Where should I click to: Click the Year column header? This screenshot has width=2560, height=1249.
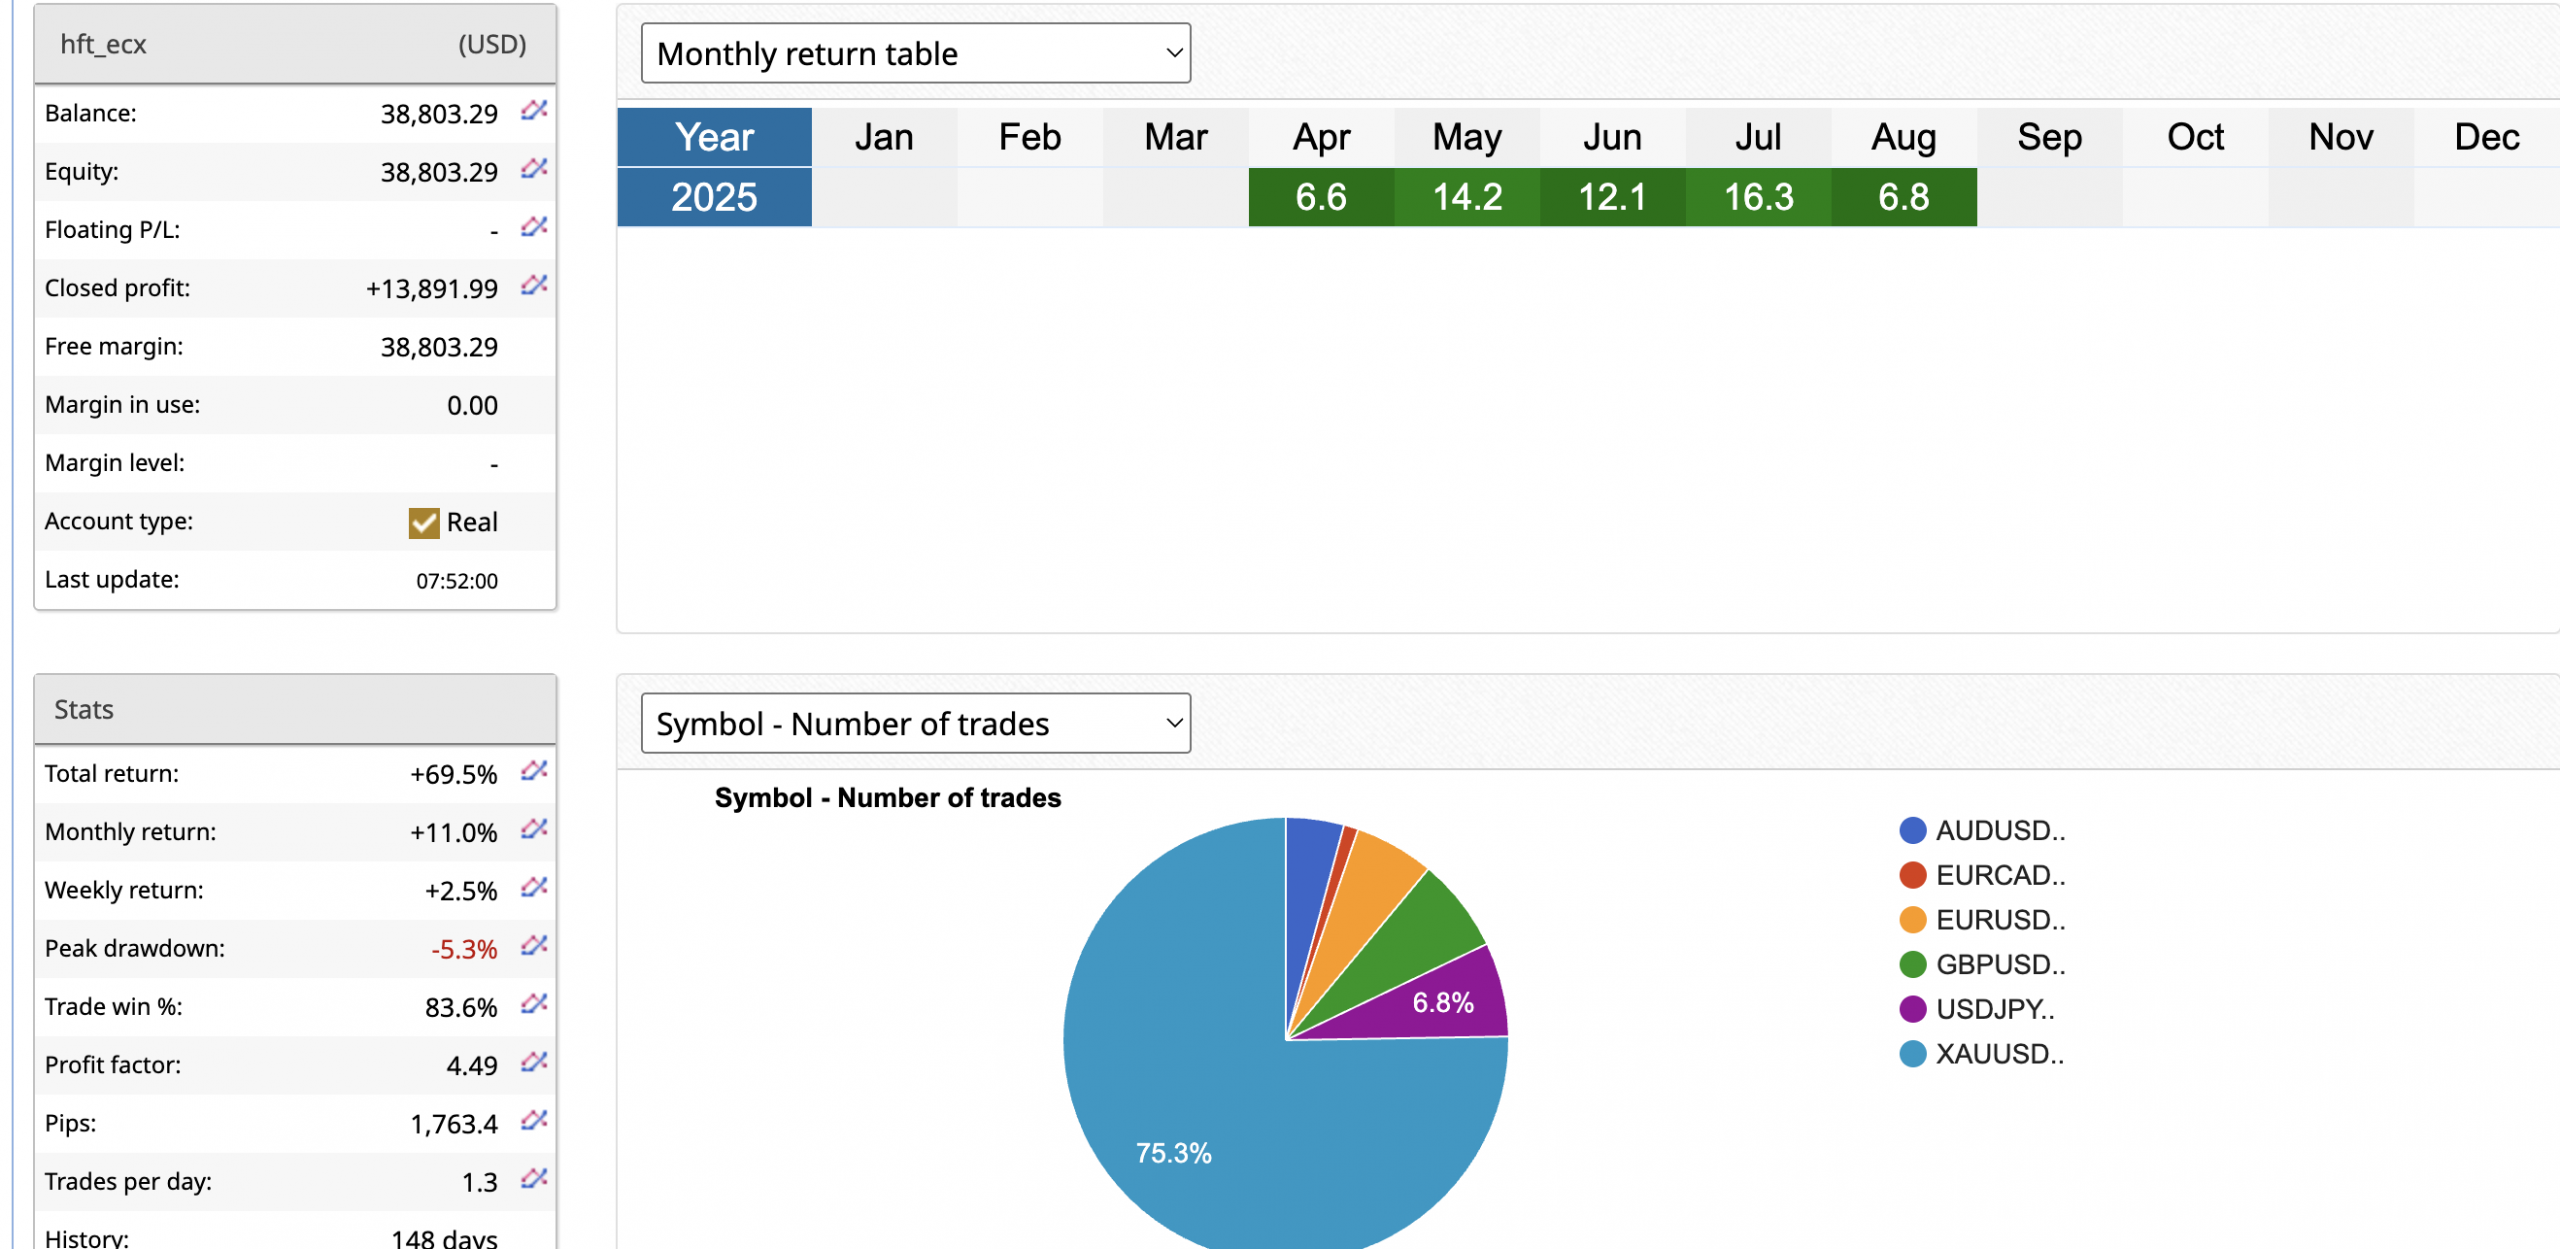(714, 137)
